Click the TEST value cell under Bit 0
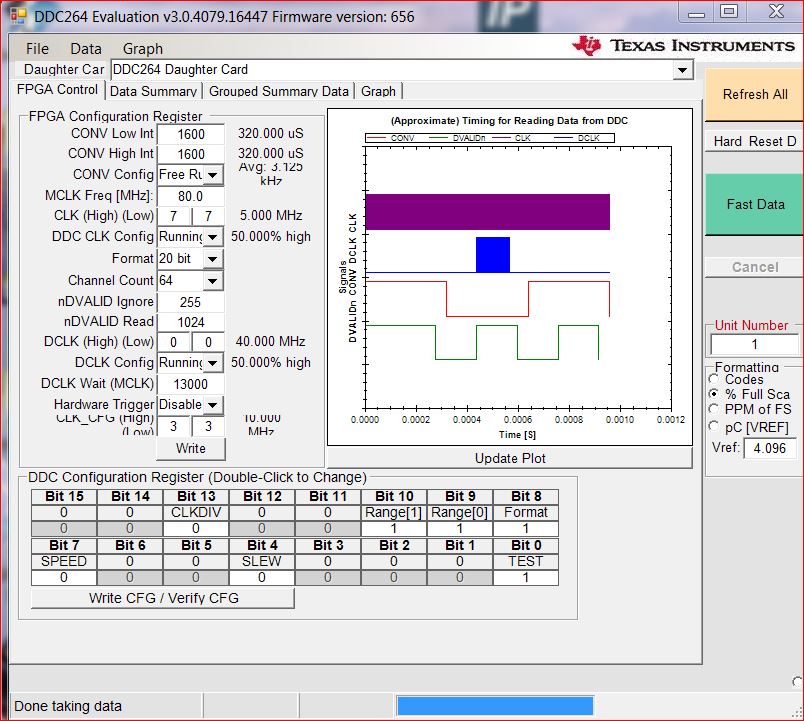The image size is (804, 721). coord(526,578)
